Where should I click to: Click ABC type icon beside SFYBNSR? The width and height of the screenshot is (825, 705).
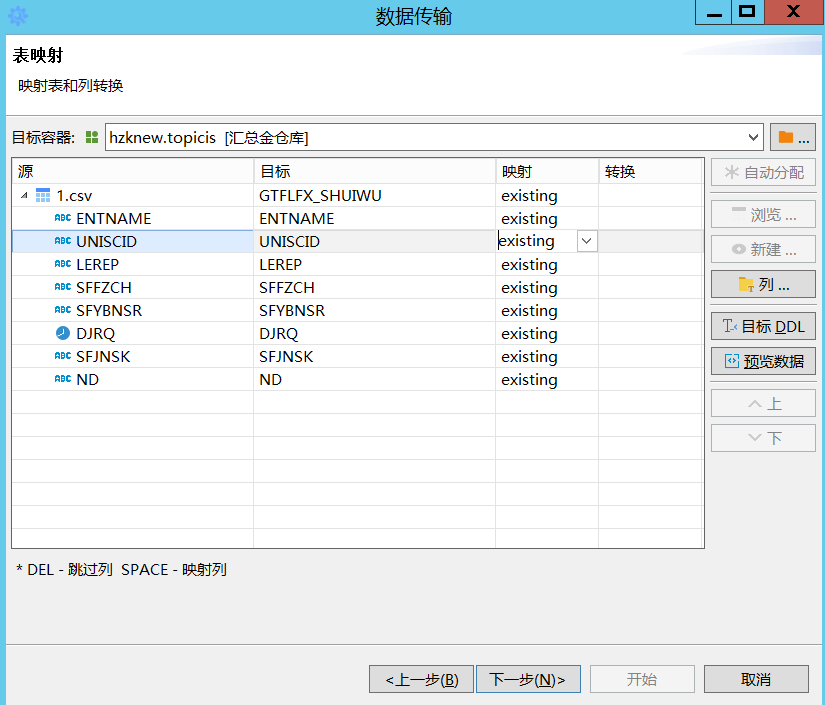[x=63, y=310]
